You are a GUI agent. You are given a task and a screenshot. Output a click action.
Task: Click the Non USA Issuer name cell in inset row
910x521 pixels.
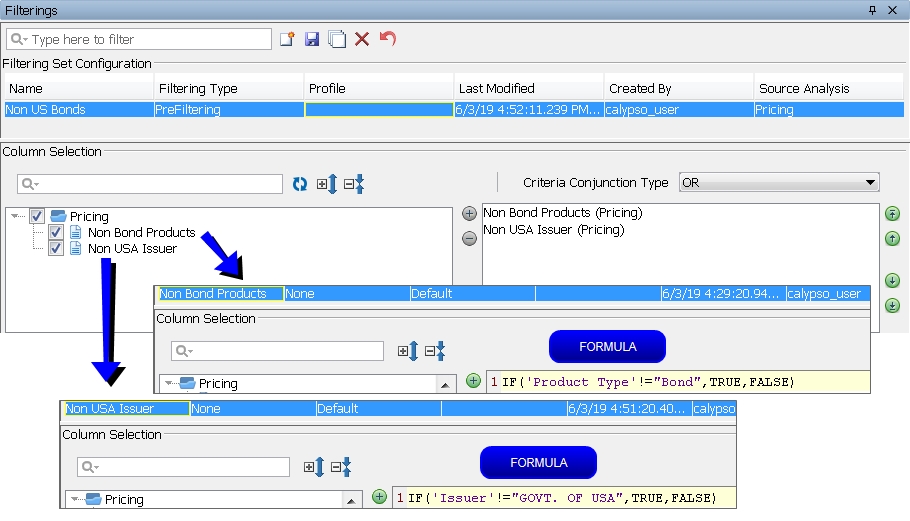click(127, 408)
